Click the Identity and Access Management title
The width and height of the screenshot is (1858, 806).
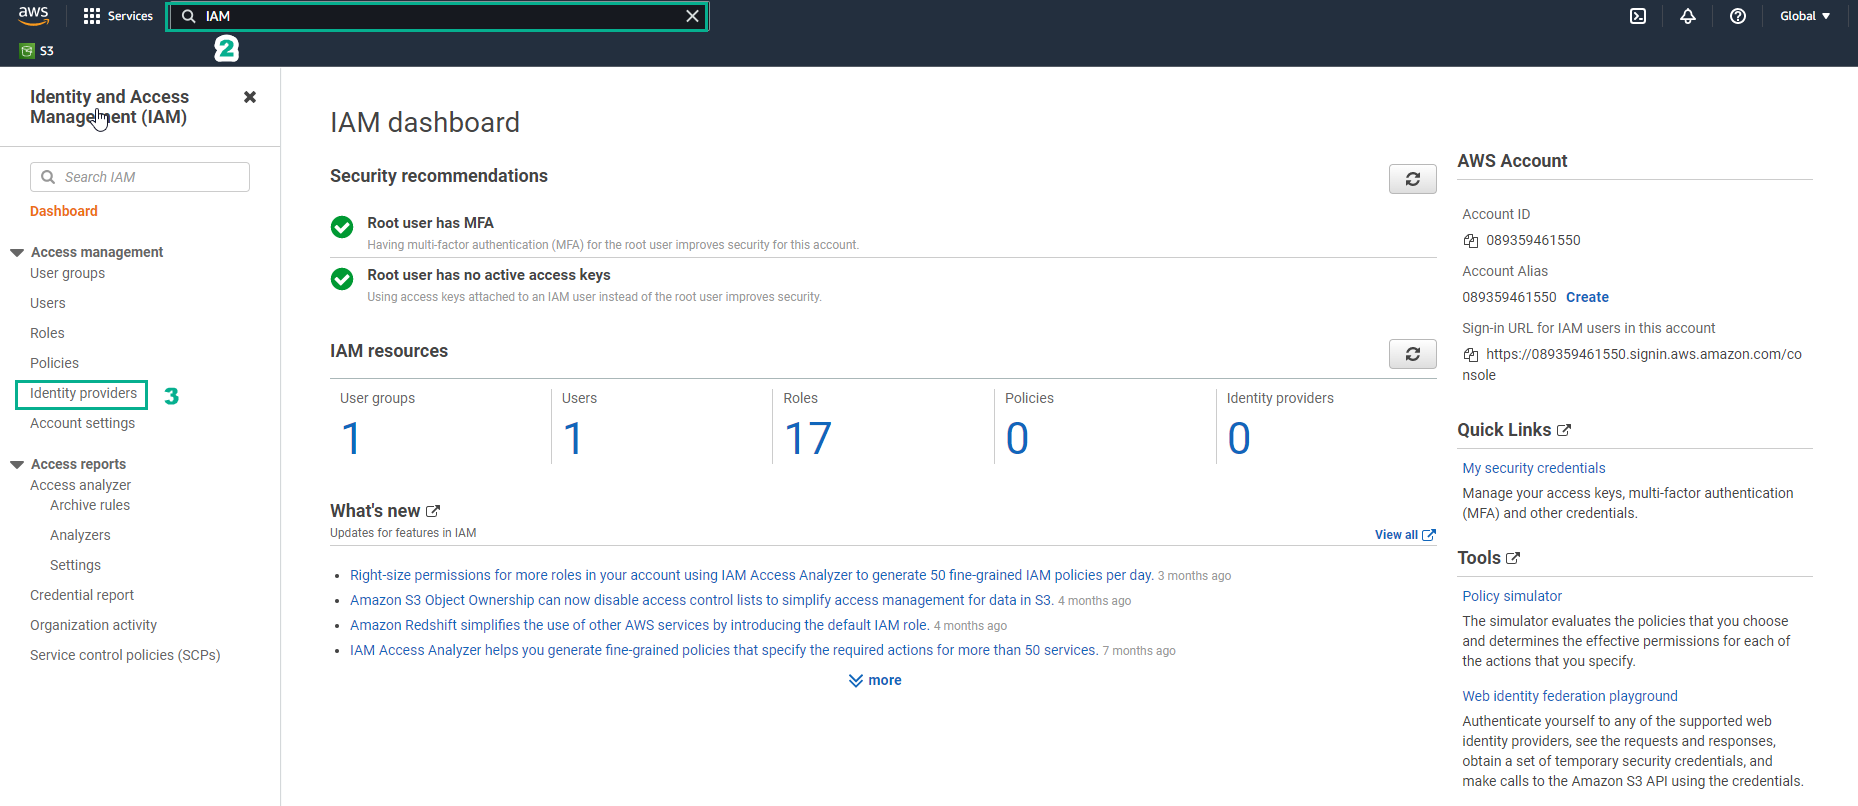click(x=109, y=107)
